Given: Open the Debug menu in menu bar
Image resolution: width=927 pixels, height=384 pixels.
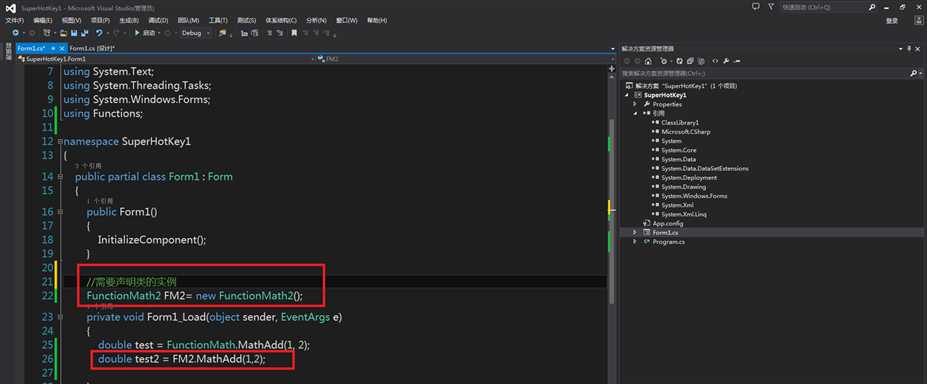Looking at the screenshot, I should click(159, 20).
